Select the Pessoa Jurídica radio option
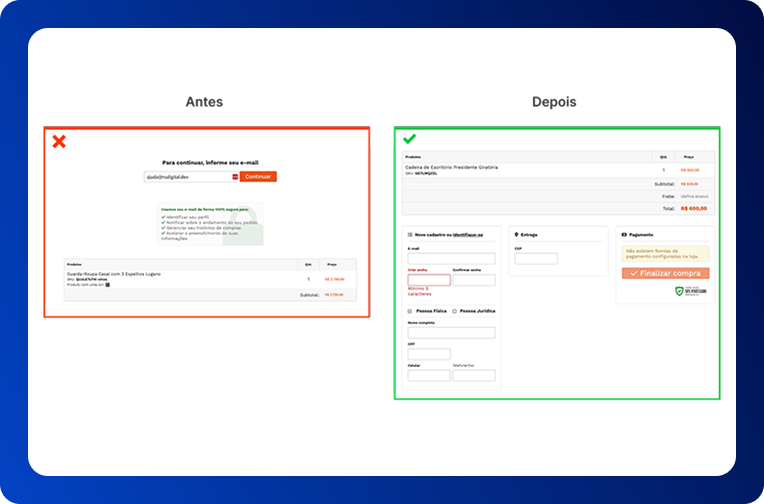This screenshot has width=764, height=504. (x=455, y=311)
